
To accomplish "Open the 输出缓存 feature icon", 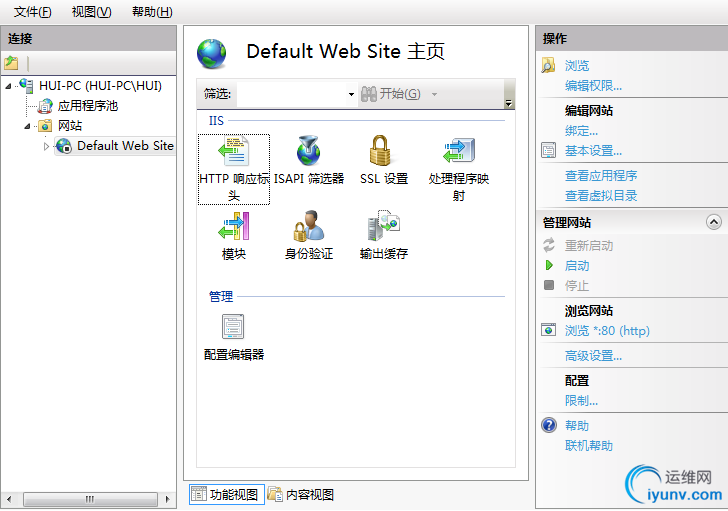I will (x=384, y=226).
